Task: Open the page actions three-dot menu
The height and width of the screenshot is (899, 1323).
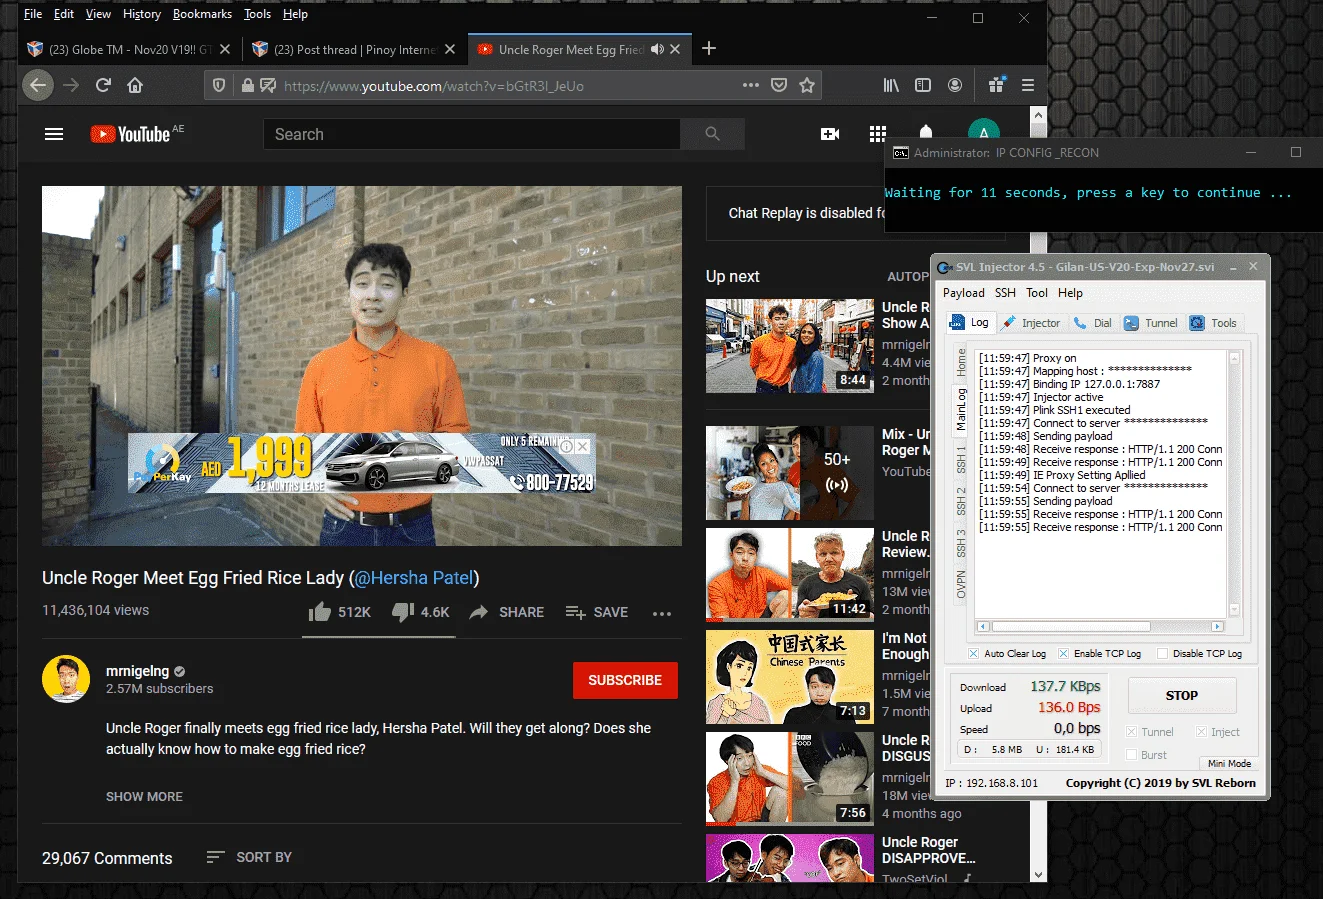Action: pyautogui.click(x=751, y=85)
